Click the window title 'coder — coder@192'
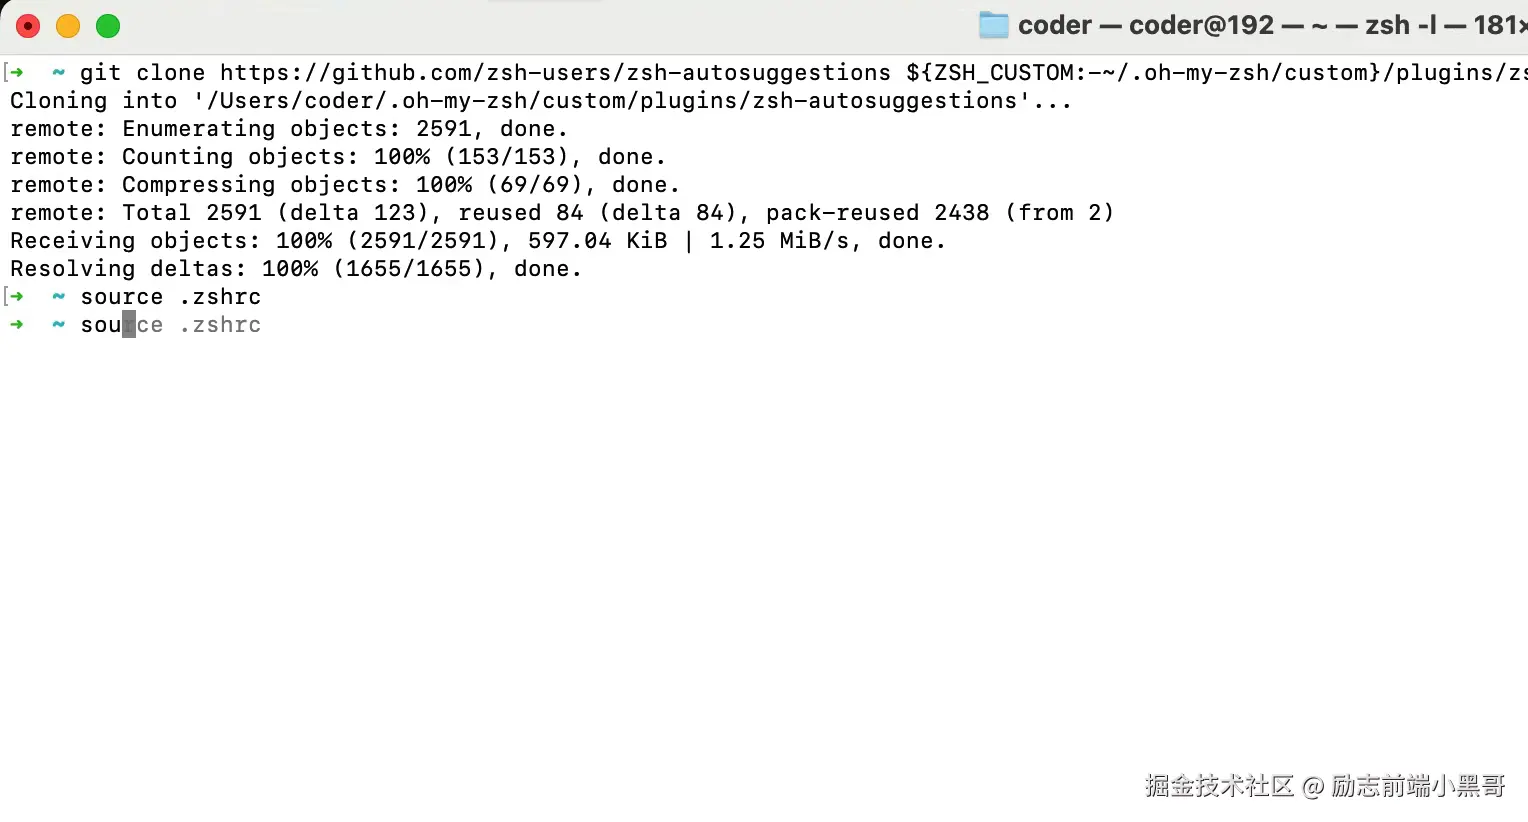 1145,25
